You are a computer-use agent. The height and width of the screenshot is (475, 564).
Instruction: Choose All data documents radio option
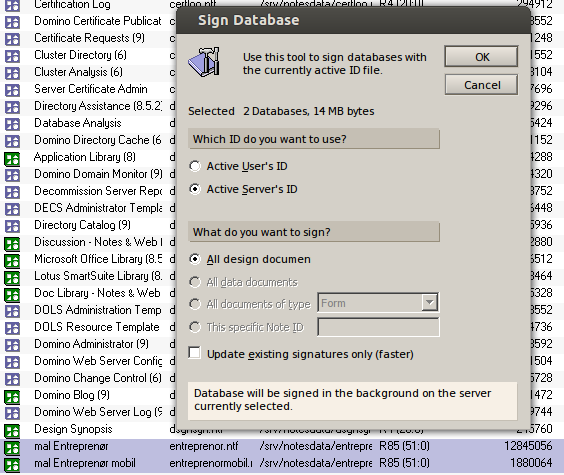(195, 282)
